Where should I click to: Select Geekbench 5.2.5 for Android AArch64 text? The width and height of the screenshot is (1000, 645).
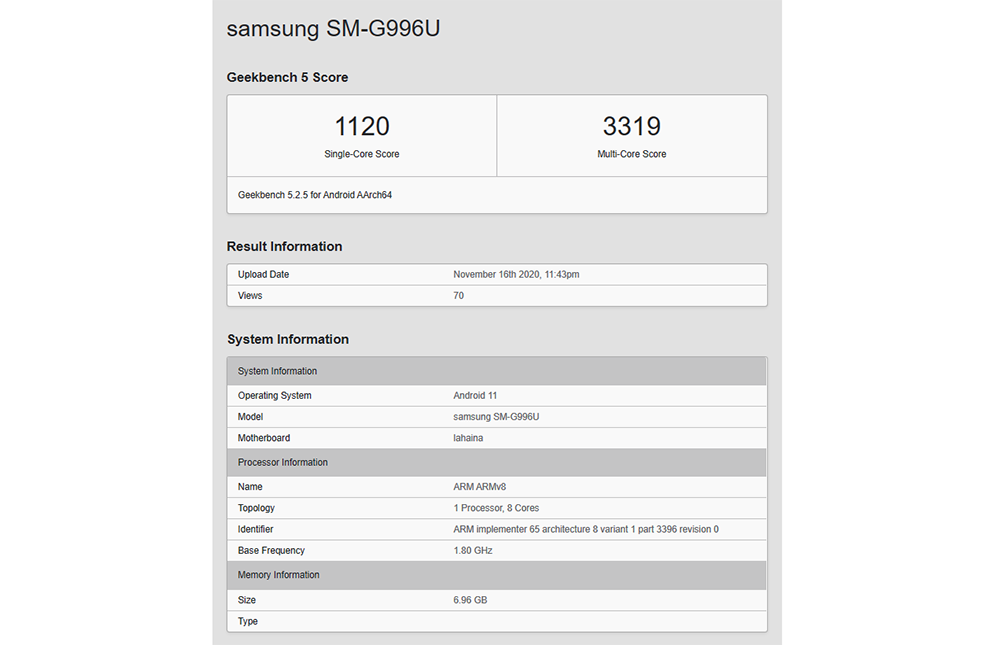pyautogui.click(x=315, y=195)
